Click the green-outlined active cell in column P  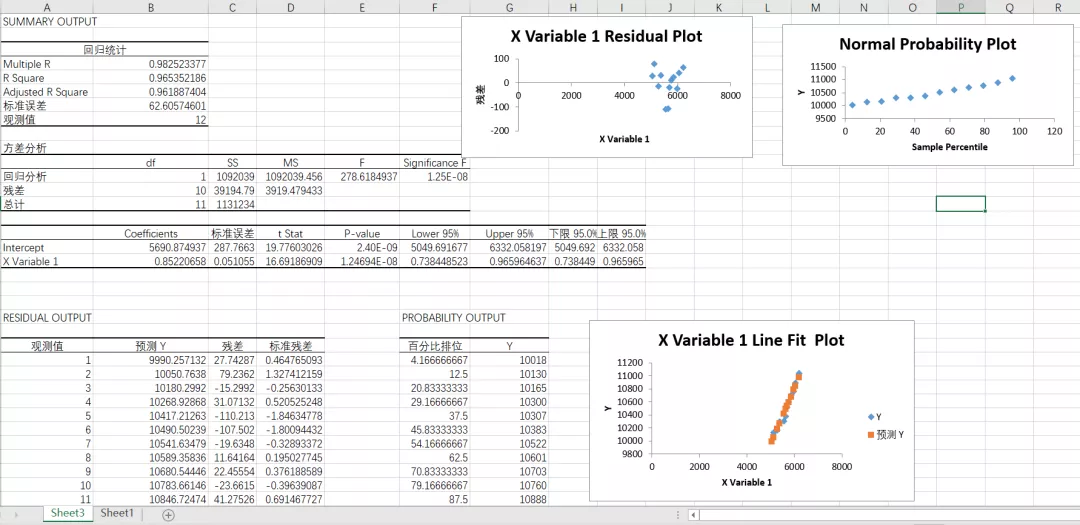point(960,204)
